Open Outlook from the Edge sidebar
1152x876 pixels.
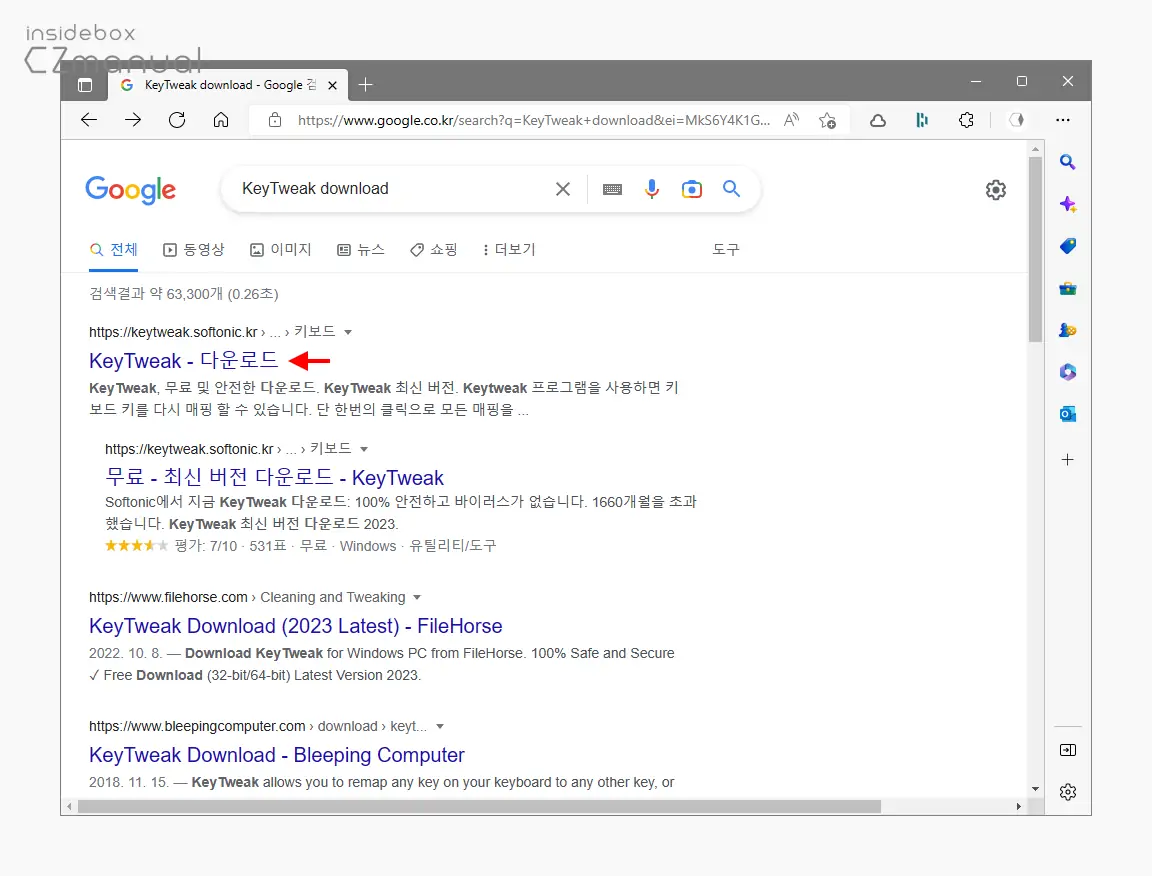1068,413
